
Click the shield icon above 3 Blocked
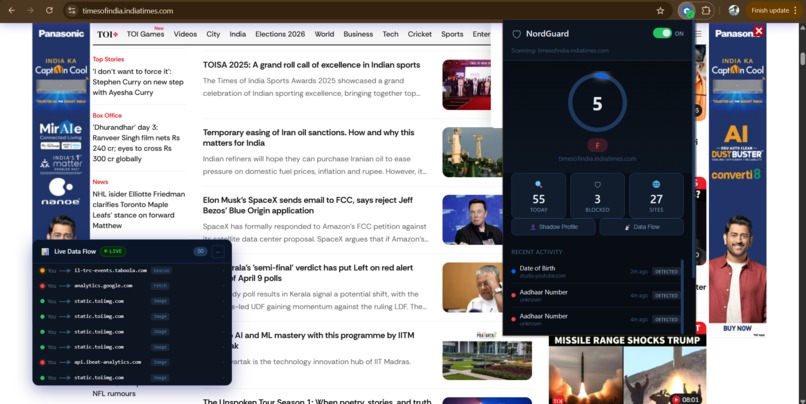(x=597, y=184)
